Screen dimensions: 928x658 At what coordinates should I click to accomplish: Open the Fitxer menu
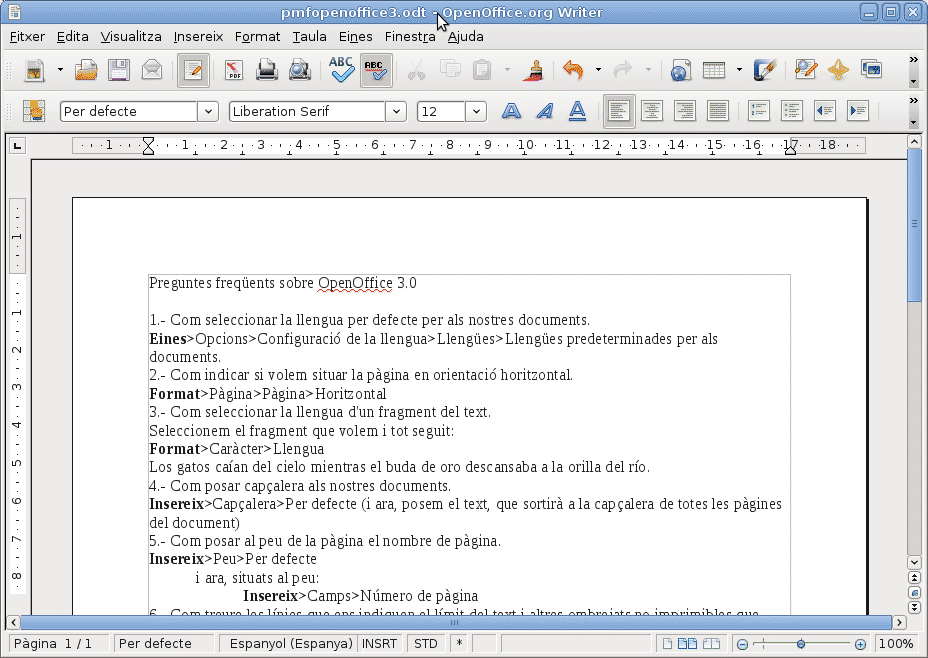tap(27, 37)
